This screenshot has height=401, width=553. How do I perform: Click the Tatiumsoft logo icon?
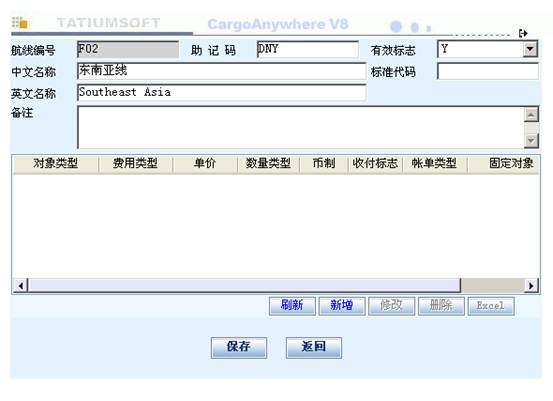20,23
